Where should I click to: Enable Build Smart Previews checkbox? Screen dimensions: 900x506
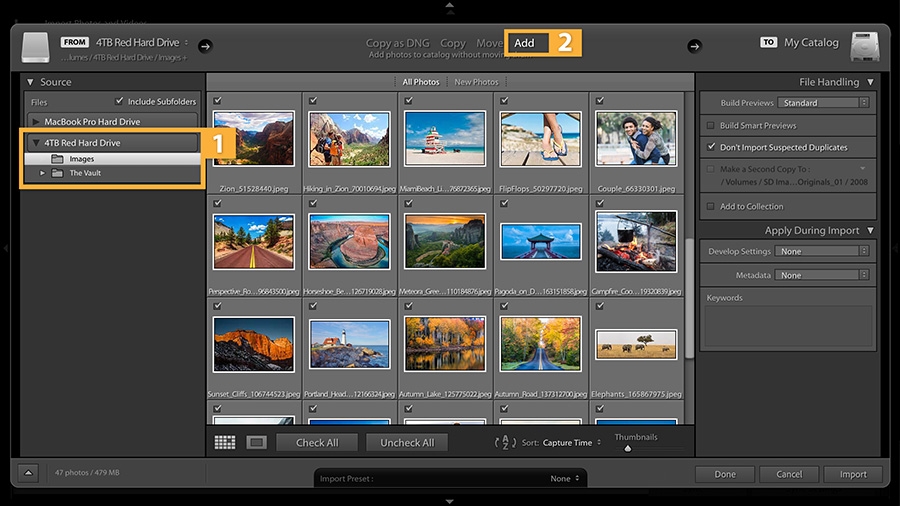click(711, 125)
